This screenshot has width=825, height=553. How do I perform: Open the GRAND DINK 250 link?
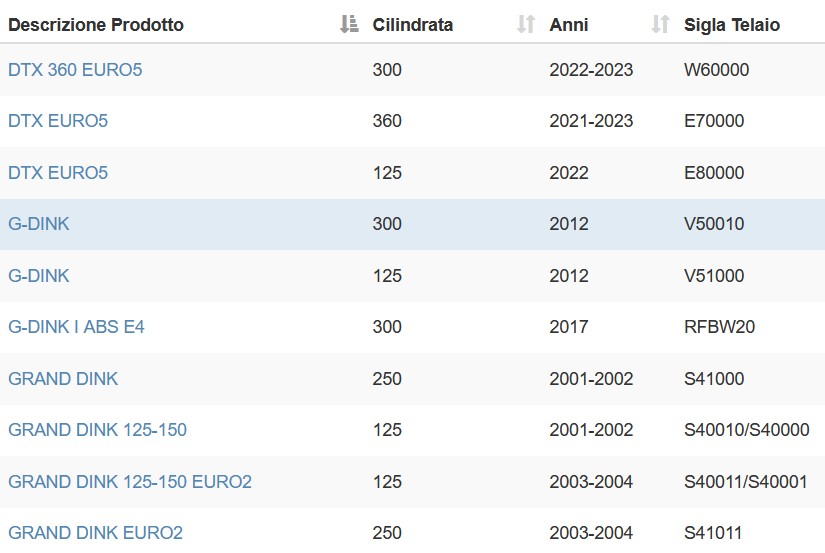63,378
